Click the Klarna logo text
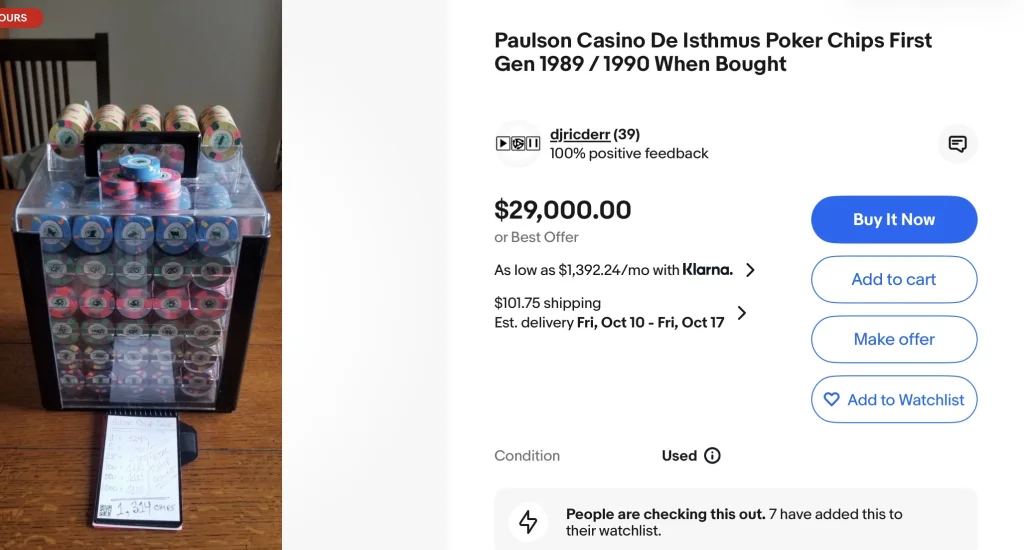The width and height of the screenshot is (1024, 550). click(707, 269)
